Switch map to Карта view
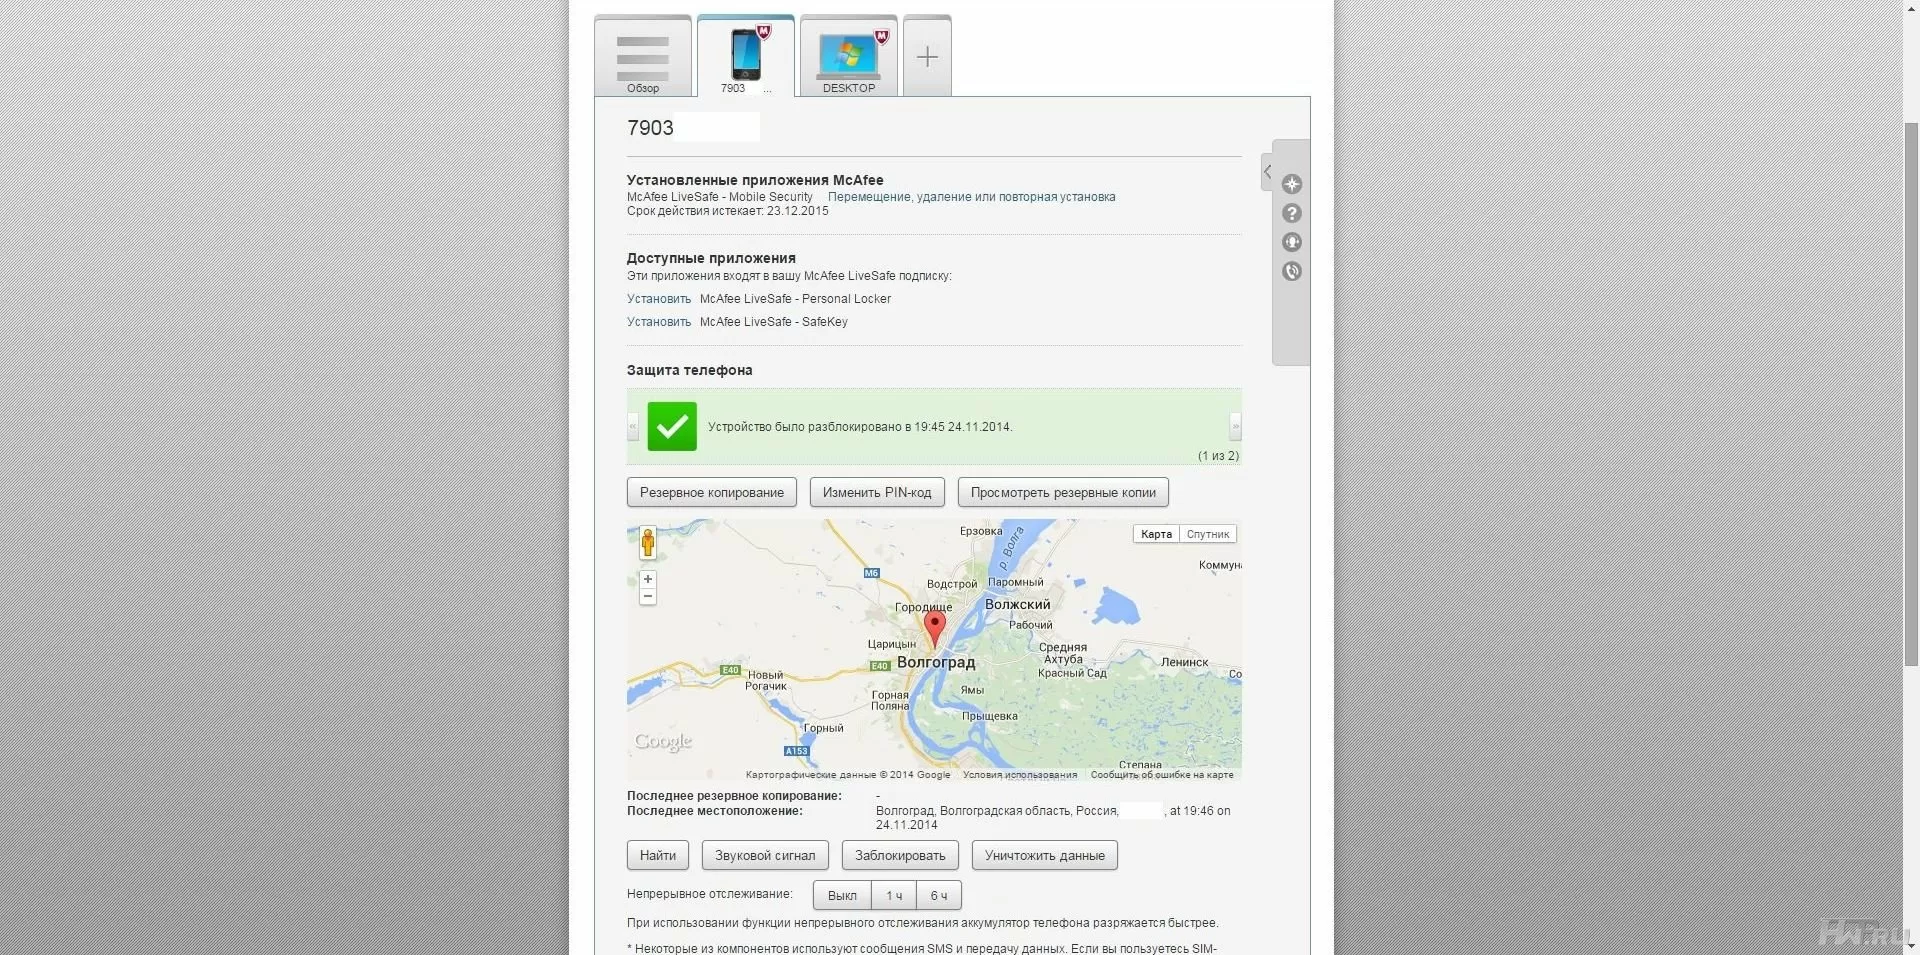Screen dimensions: 1920x955 tap(1156, 534)
